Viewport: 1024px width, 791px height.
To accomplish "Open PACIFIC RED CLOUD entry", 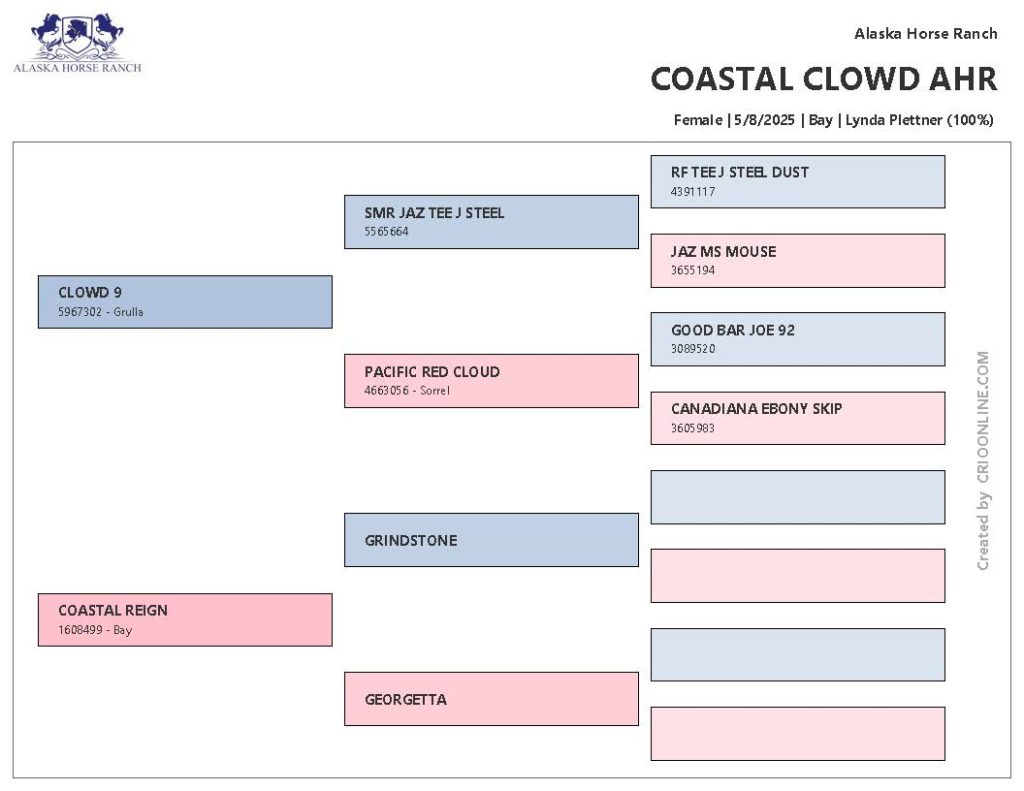I will (491, 381).
